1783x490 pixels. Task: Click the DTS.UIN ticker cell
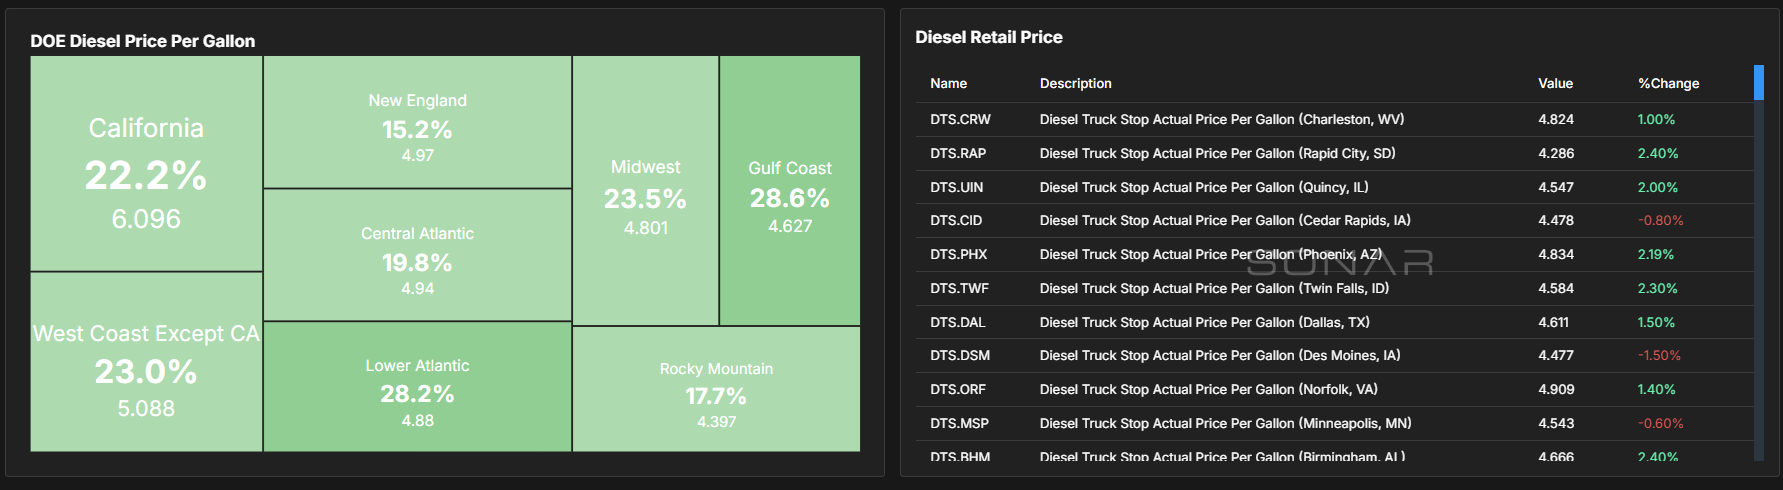pyautogui.click(x=956, y=187)
